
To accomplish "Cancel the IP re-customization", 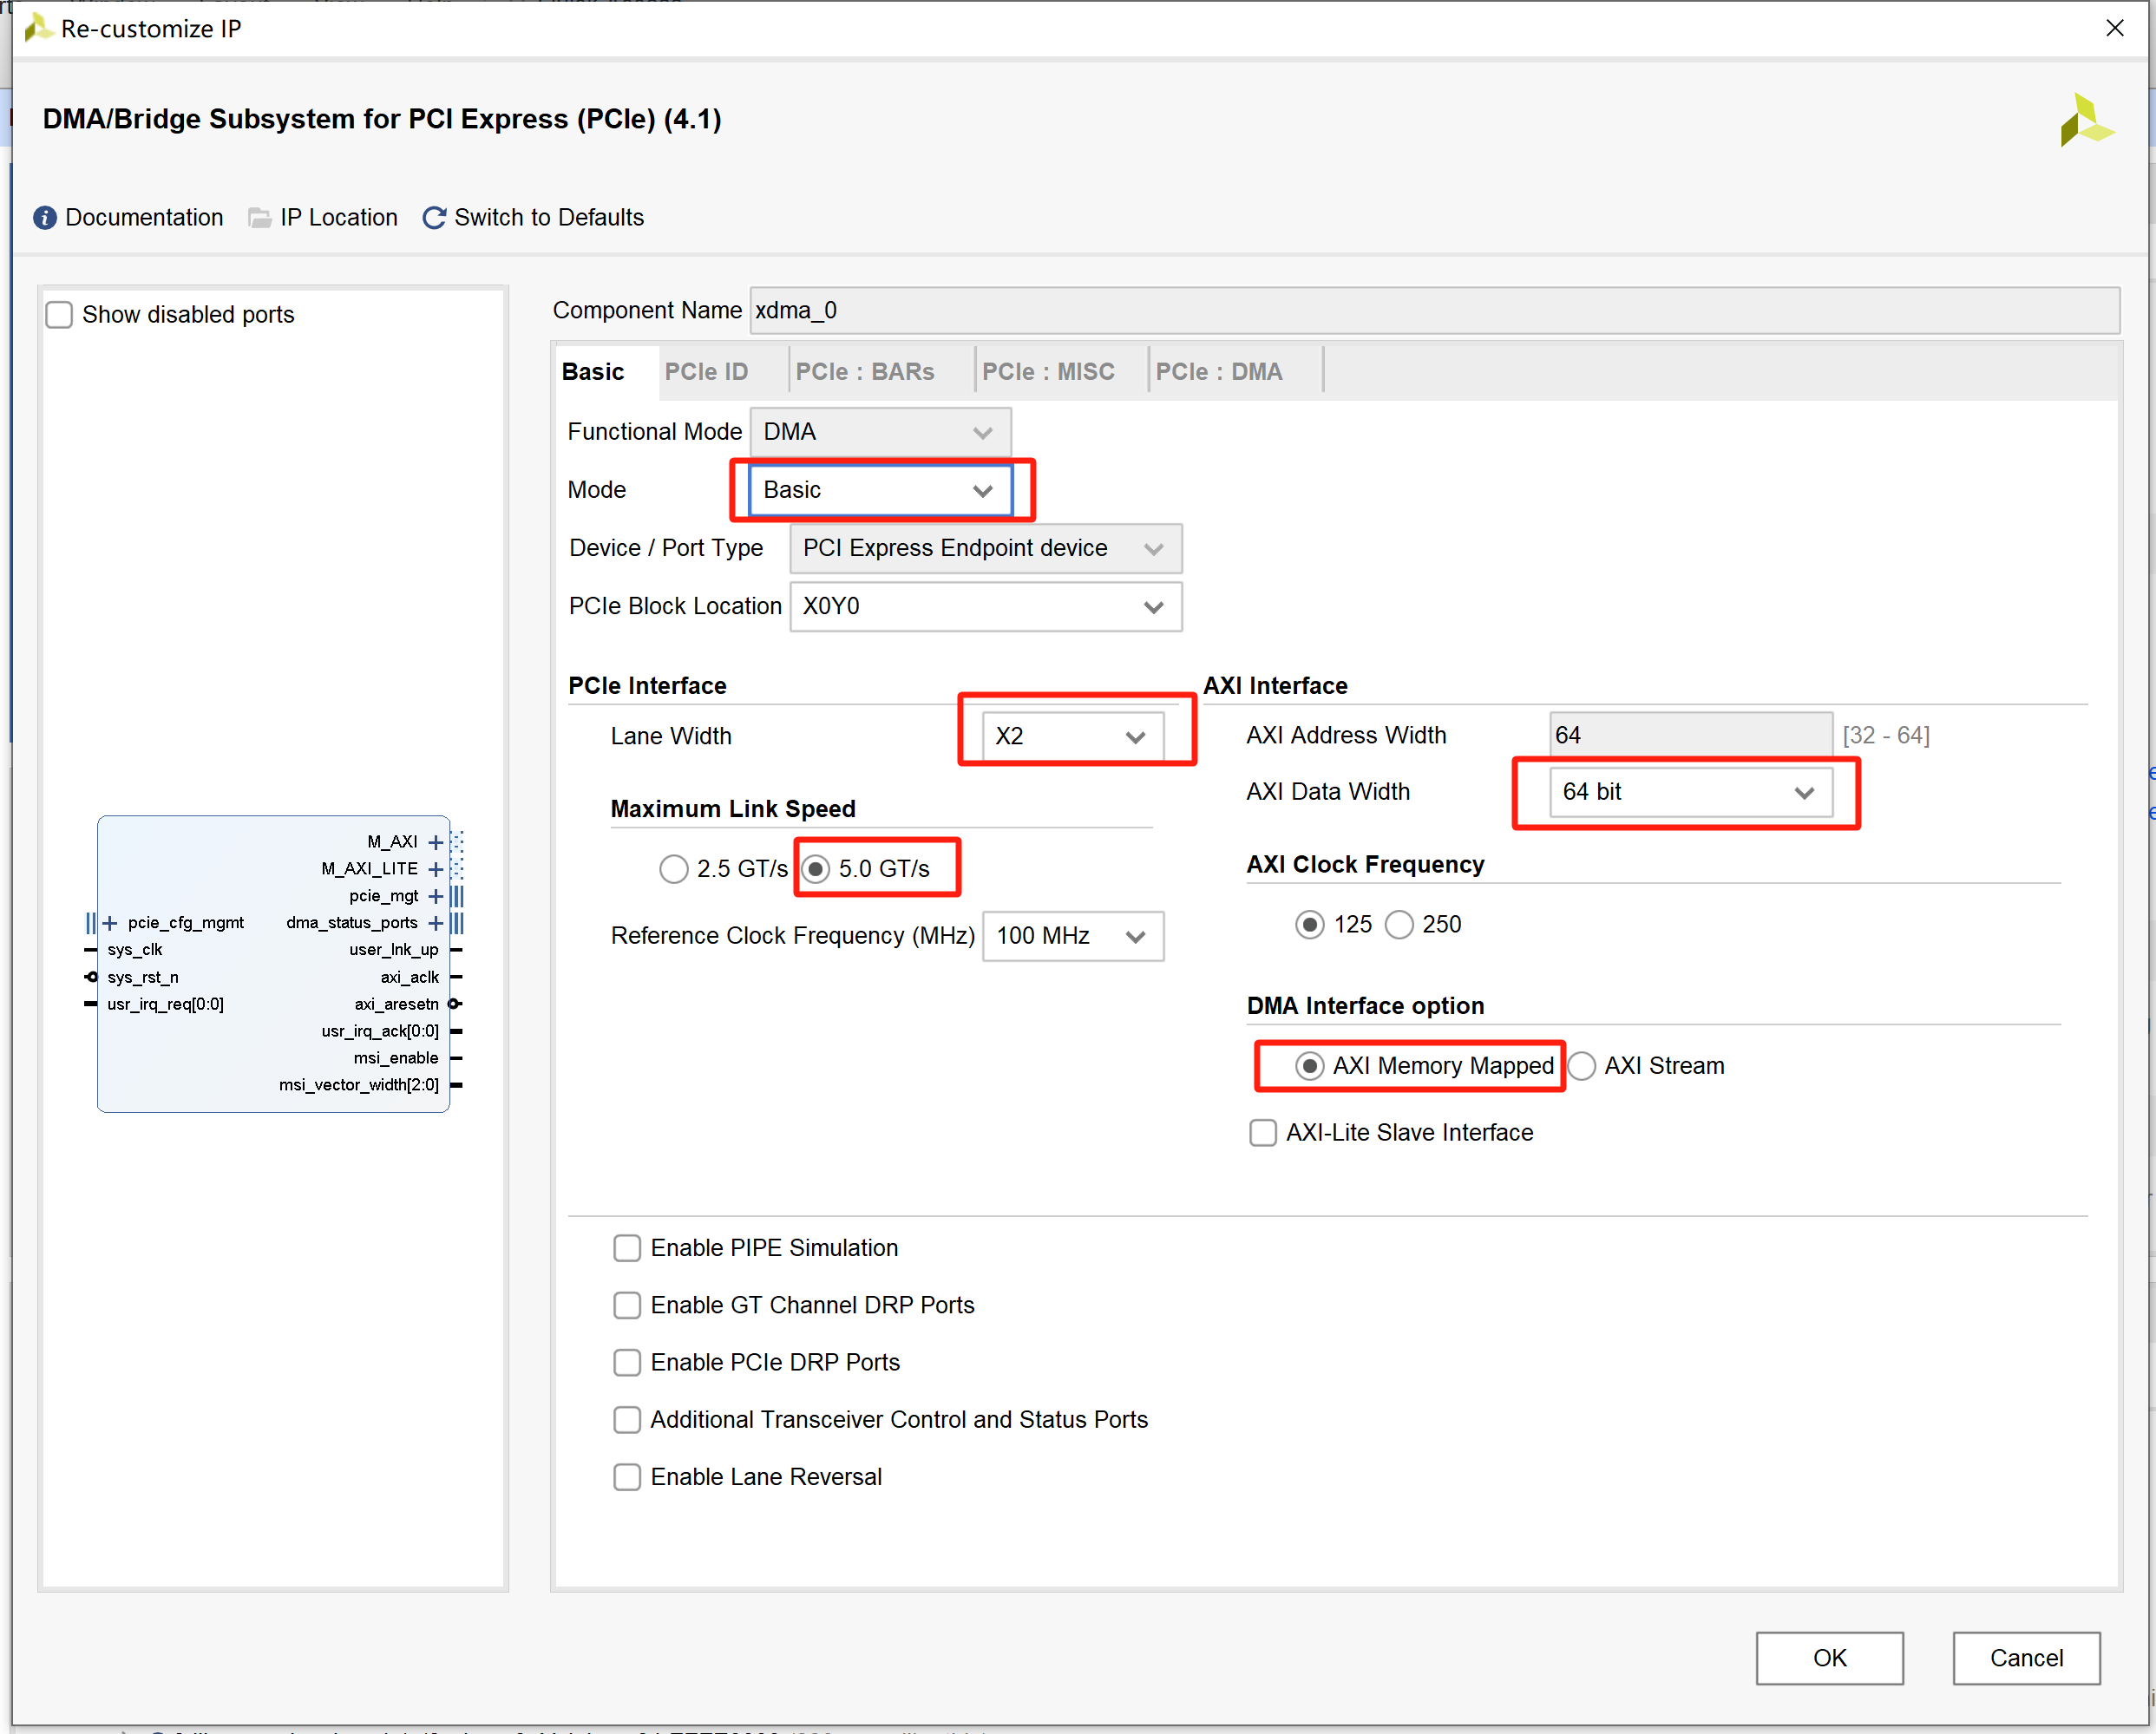I will pyautogui.click(x=2026, y=1658).
